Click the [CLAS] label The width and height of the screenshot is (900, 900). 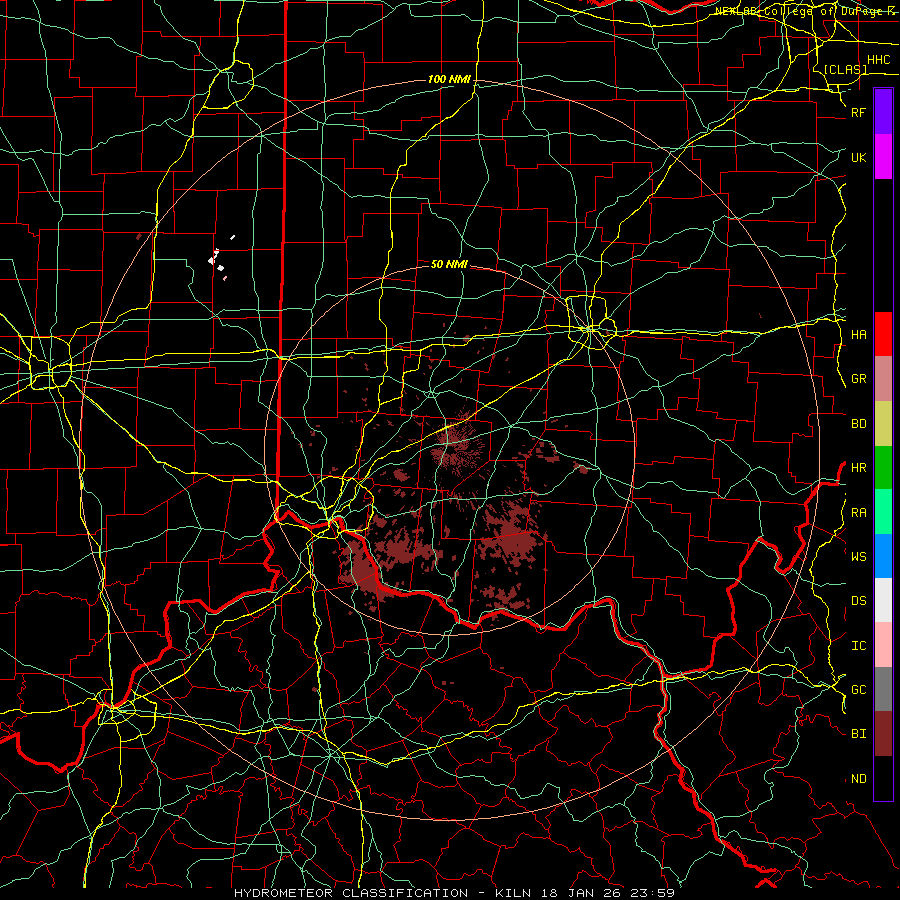click(x=845, y=69)
